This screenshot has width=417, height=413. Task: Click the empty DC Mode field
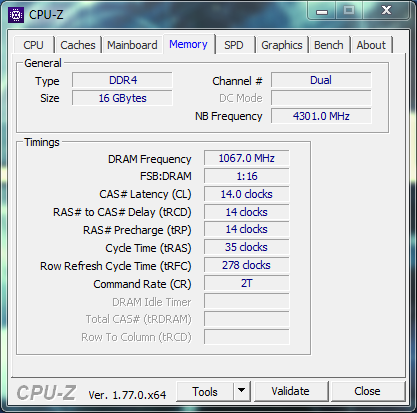(x=321, y=98)
